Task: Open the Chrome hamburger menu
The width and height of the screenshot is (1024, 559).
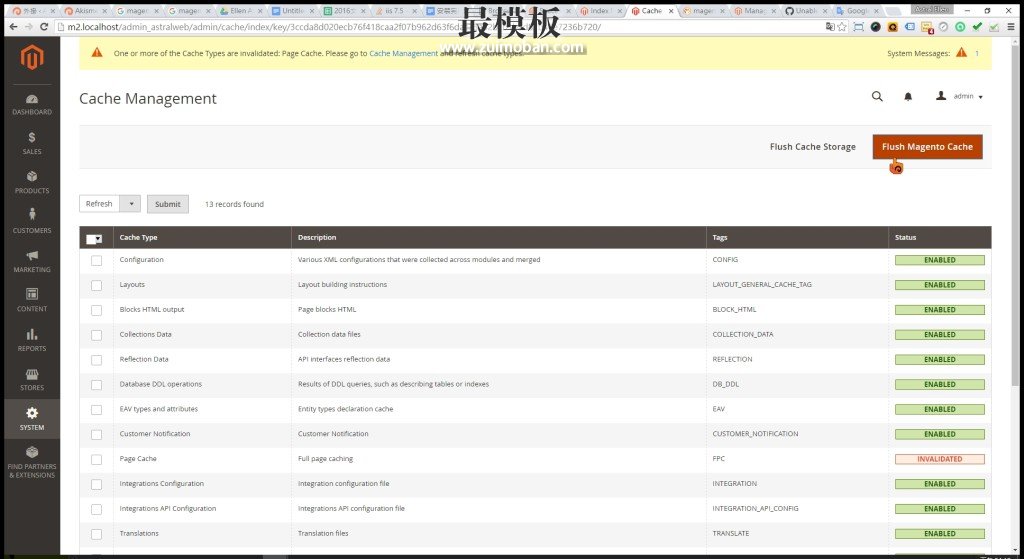Action: point(1011,27)
